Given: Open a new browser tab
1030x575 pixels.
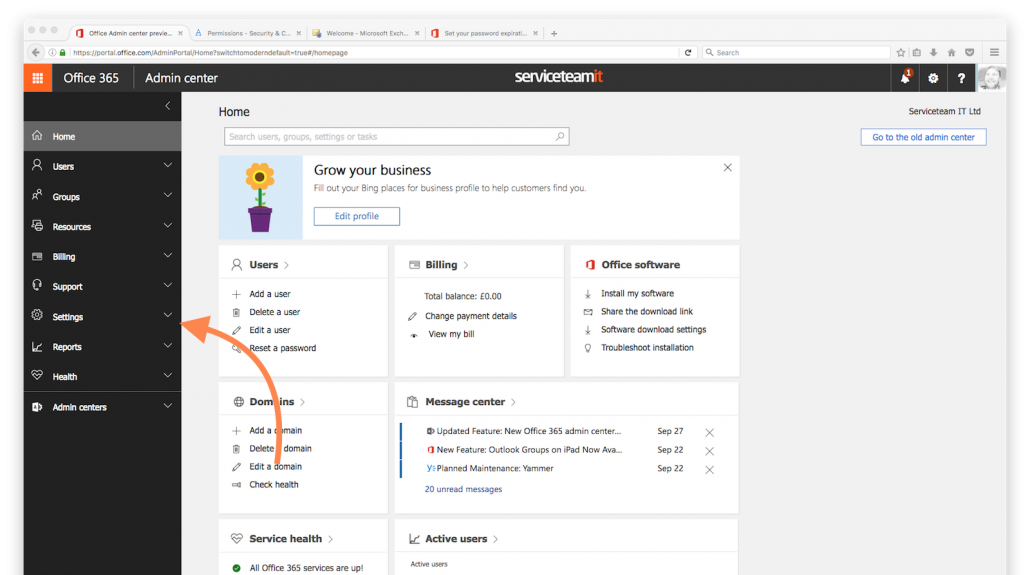Looking at the screenshot, I should pos(554,34).
